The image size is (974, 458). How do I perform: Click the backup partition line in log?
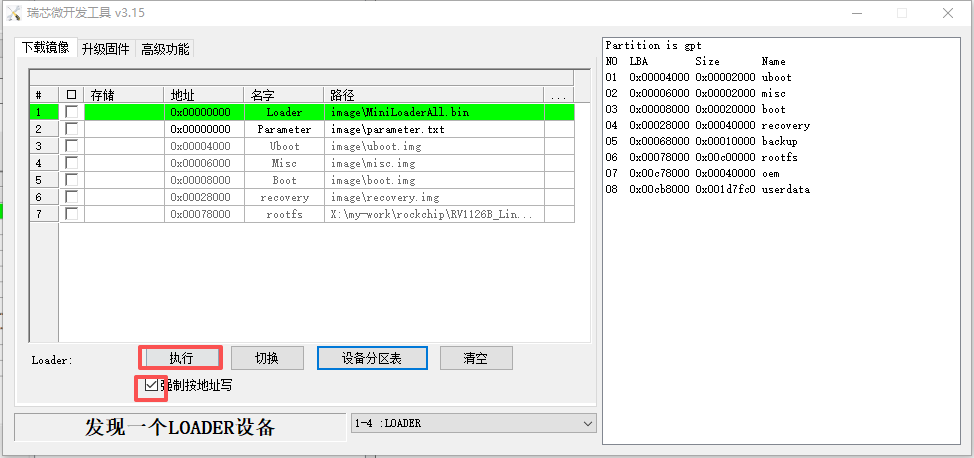click(701, 141)
